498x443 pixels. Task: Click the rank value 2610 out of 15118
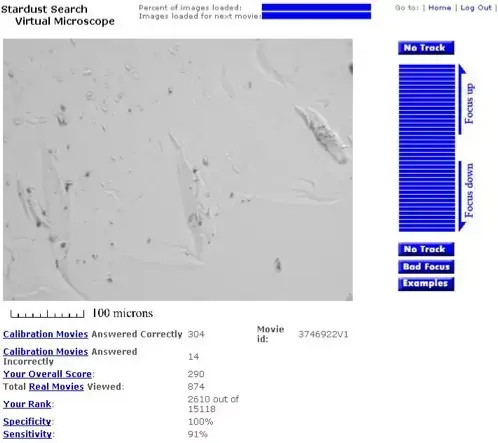[x=213, y=404]
